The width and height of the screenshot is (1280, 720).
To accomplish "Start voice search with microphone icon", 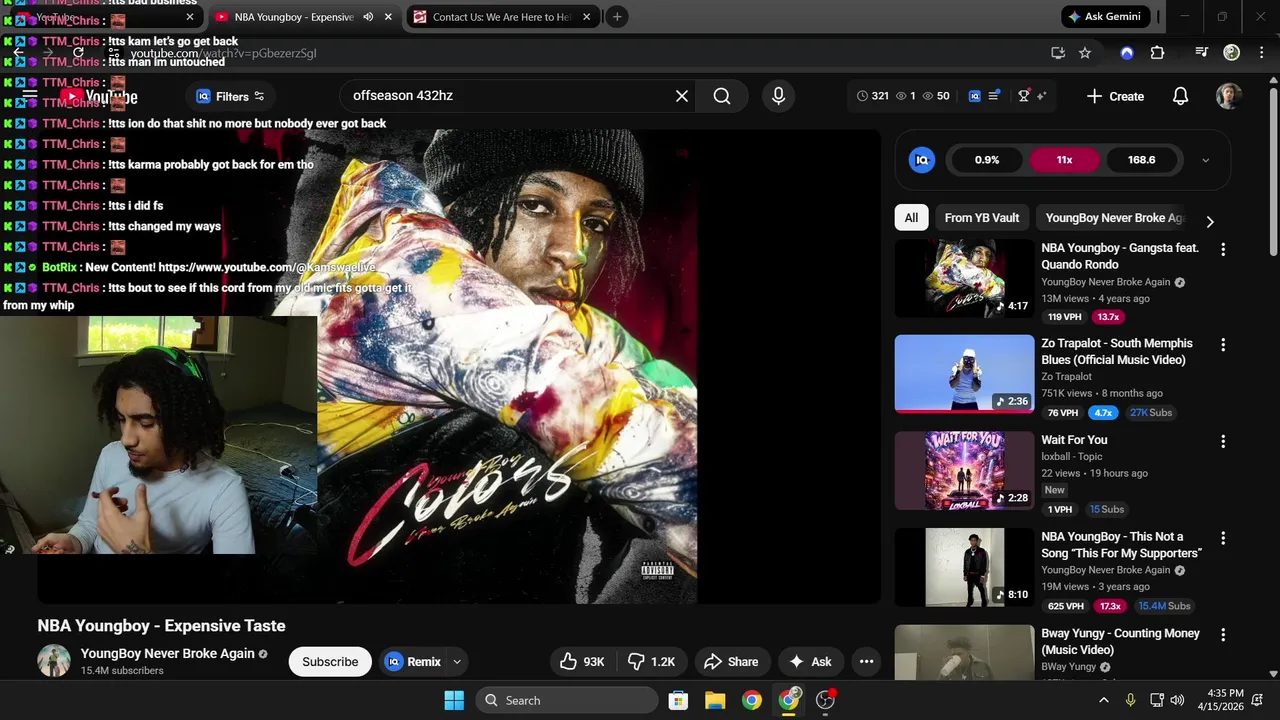I will pos(778,96).
